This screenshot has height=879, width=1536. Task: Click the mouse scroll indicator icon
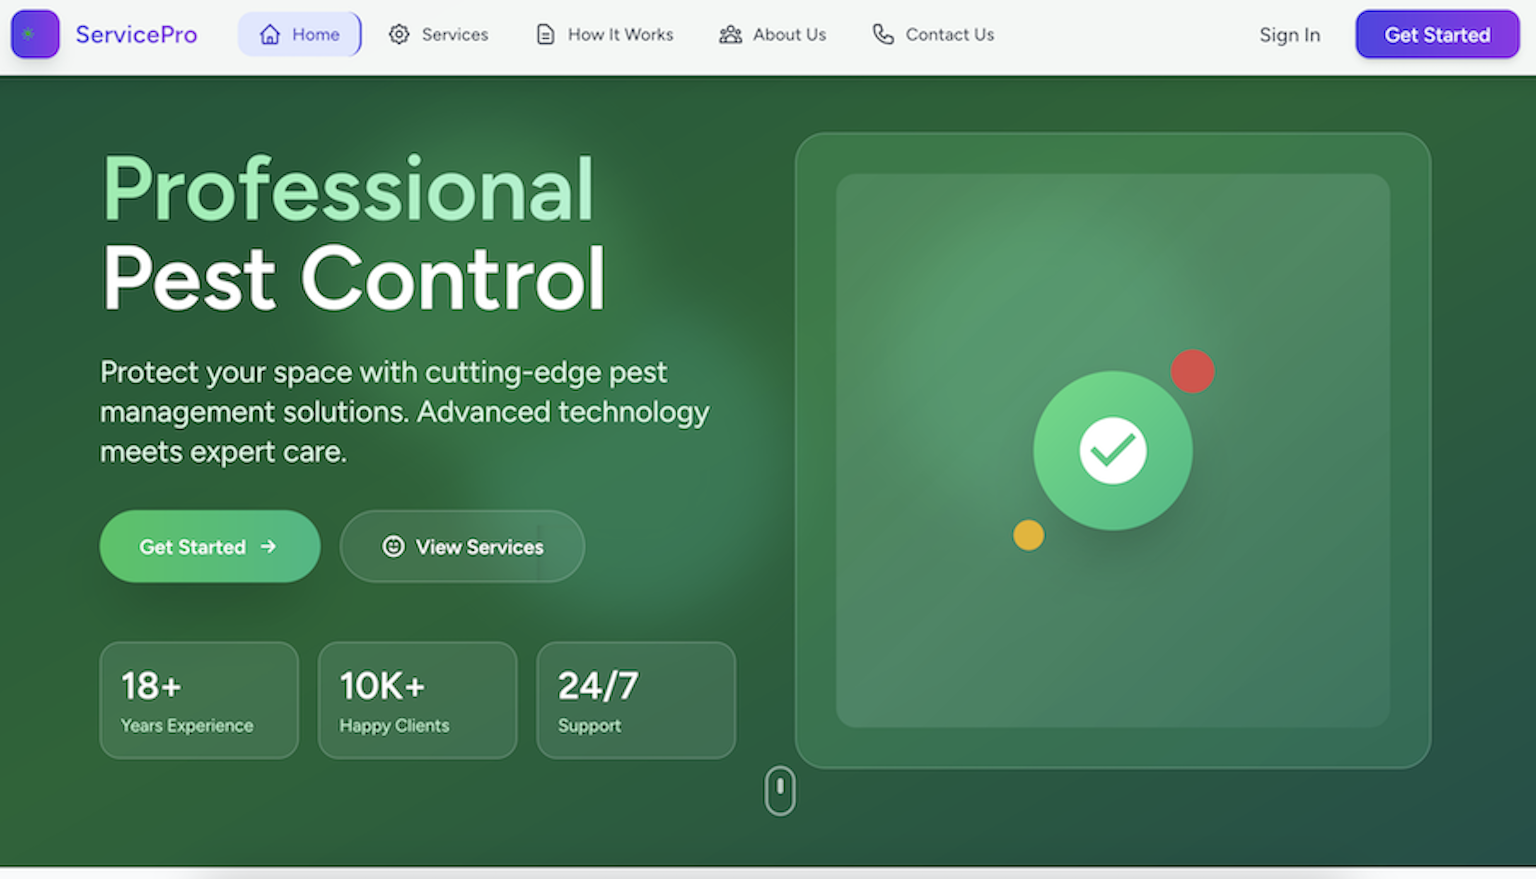(x=780, y=791)
